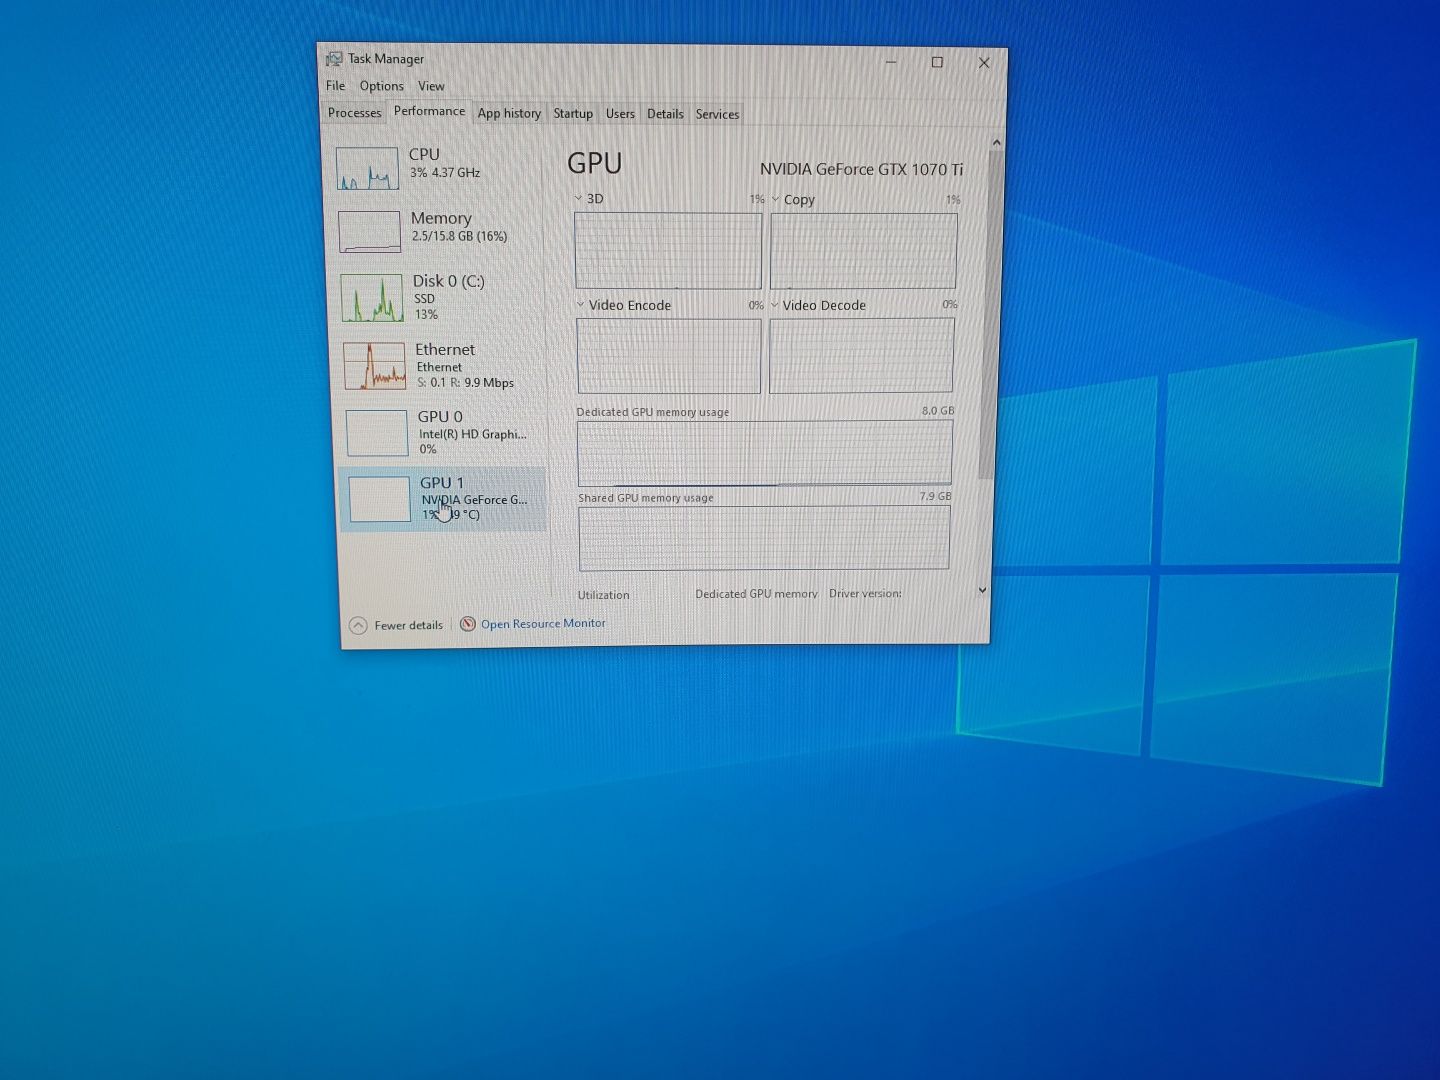Open the View menu
Viewport: 1440px width, 1080px height.
click(431, 86)
